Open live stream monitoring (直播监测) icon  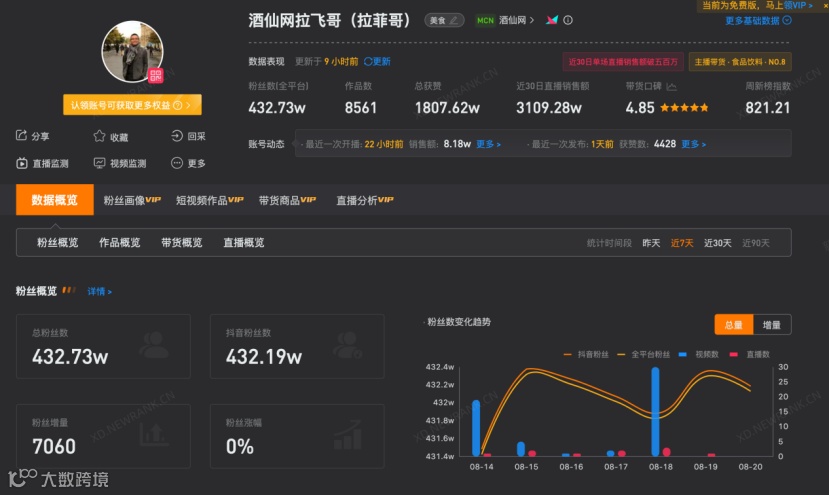coord(21,163)
